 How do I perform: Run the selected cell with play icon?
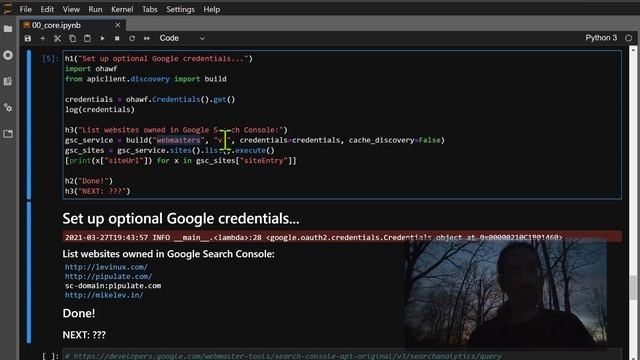point(102,38)
